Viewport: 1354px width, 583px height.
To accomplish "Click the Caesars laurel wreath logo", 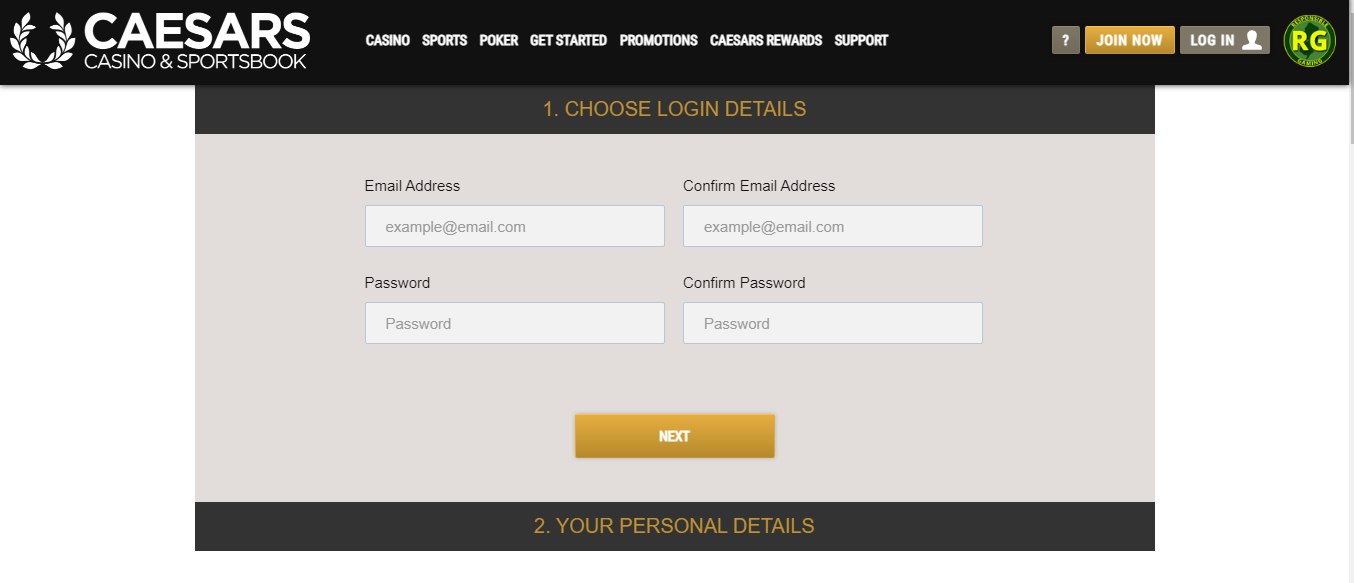I will pos(43,40).
